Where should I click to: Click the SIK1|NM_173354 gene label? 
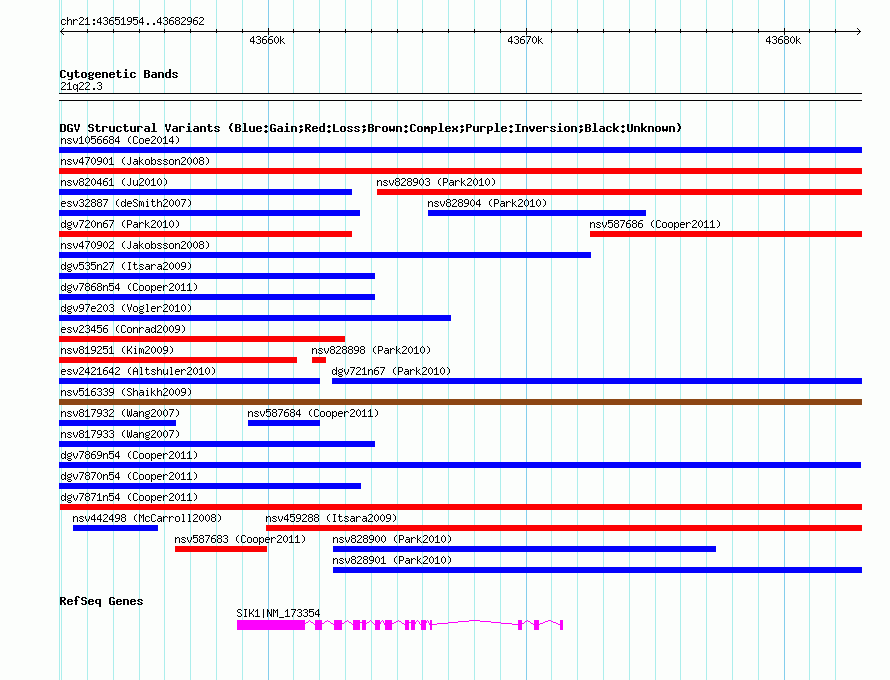pyautogui.click(x=278, y=613)
